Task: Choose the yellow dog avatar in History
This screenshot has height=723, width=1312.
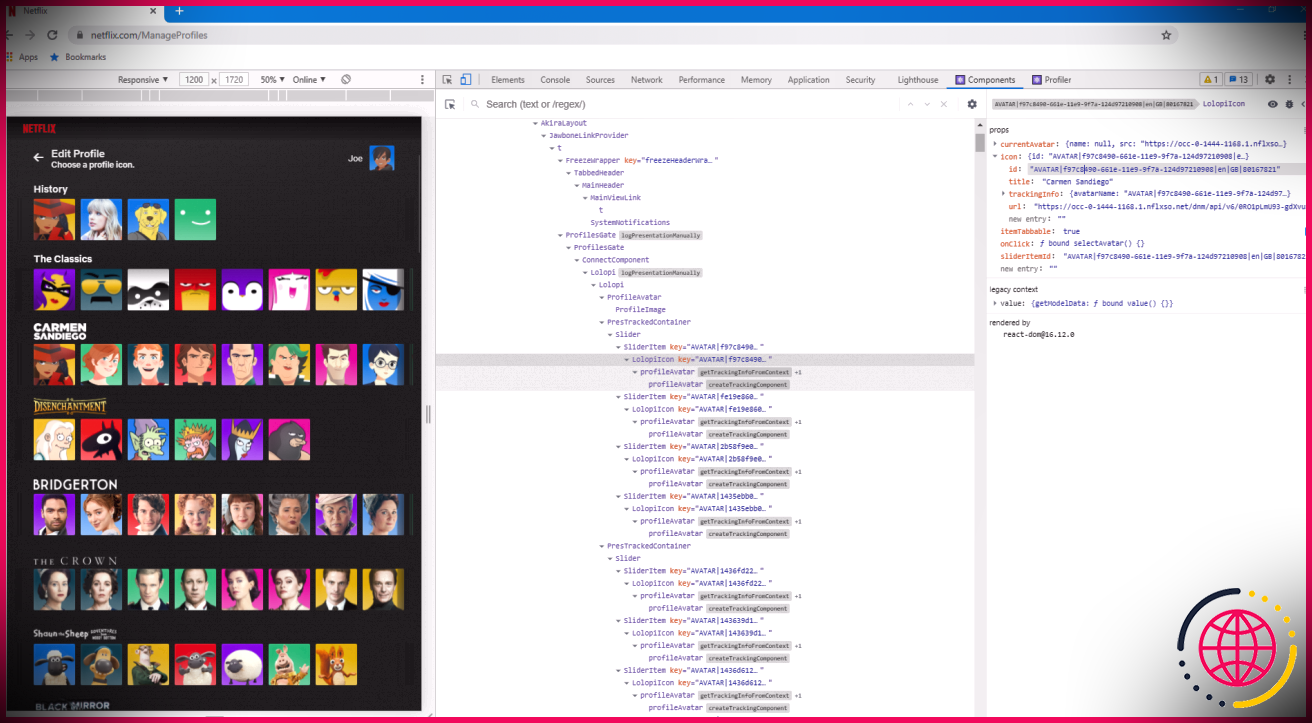Action: pyautogui.click(x=148, y=219)
